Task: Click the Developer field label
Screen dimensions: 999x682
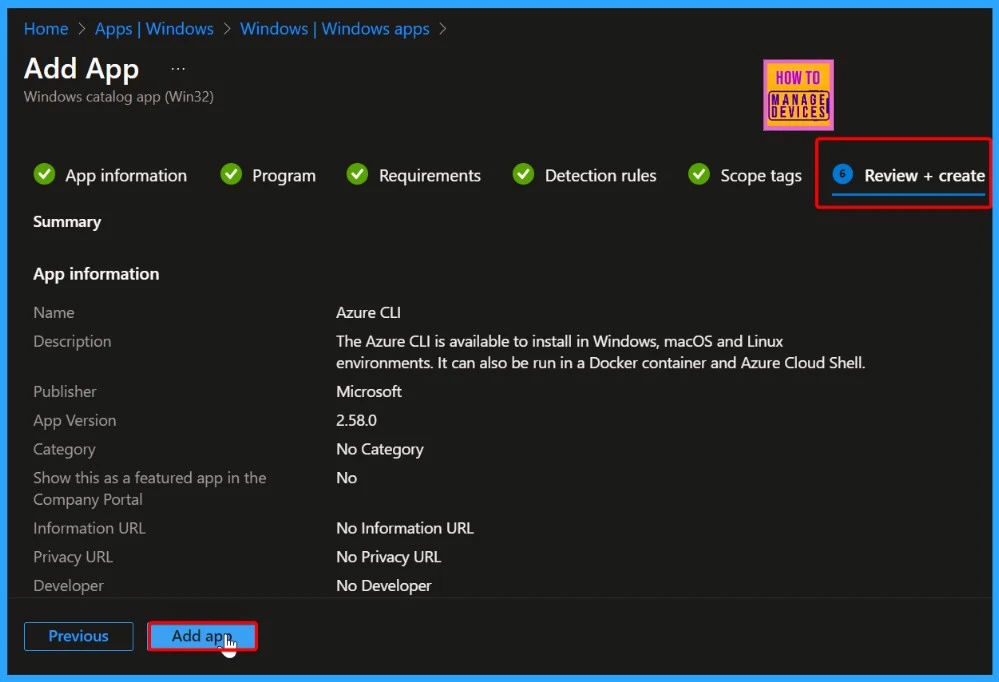Action: click(68, 586)
